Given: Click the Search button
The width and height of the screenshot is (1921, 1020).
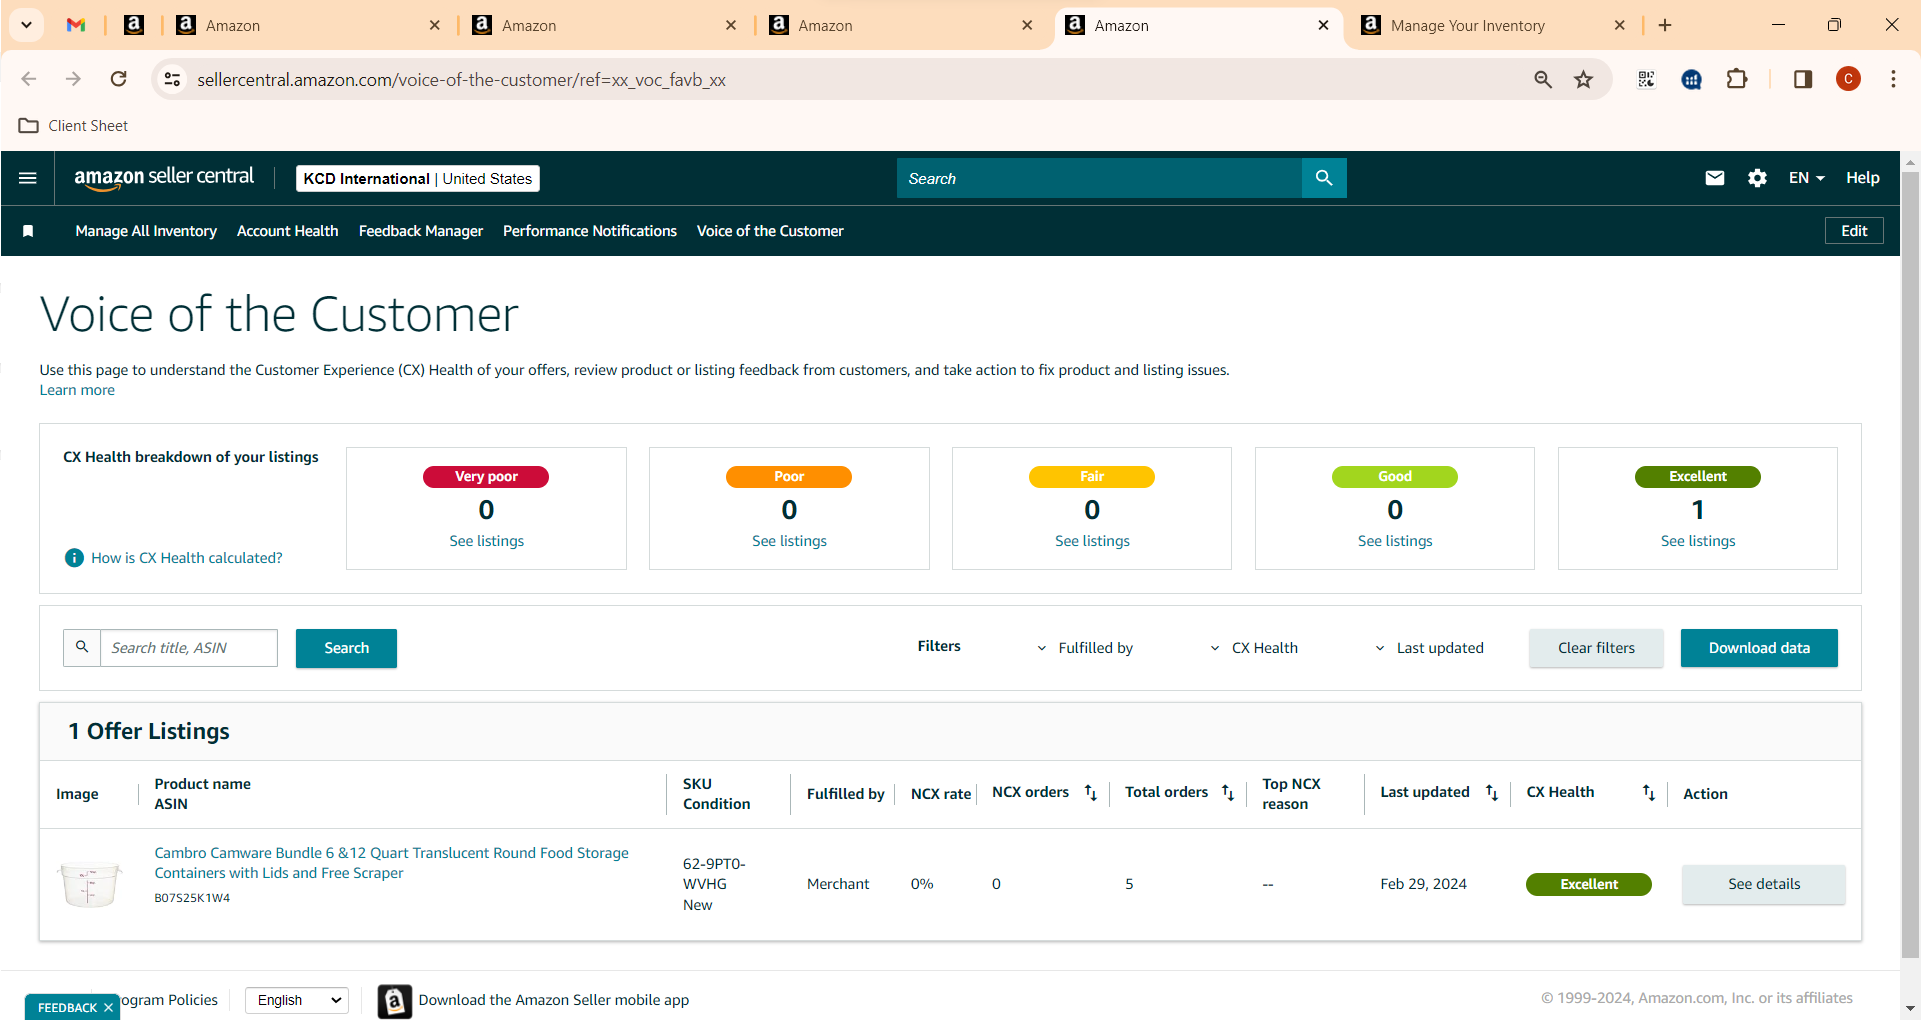Looking at the screenshot, I should pyautogui.click(x=346, y=648).
